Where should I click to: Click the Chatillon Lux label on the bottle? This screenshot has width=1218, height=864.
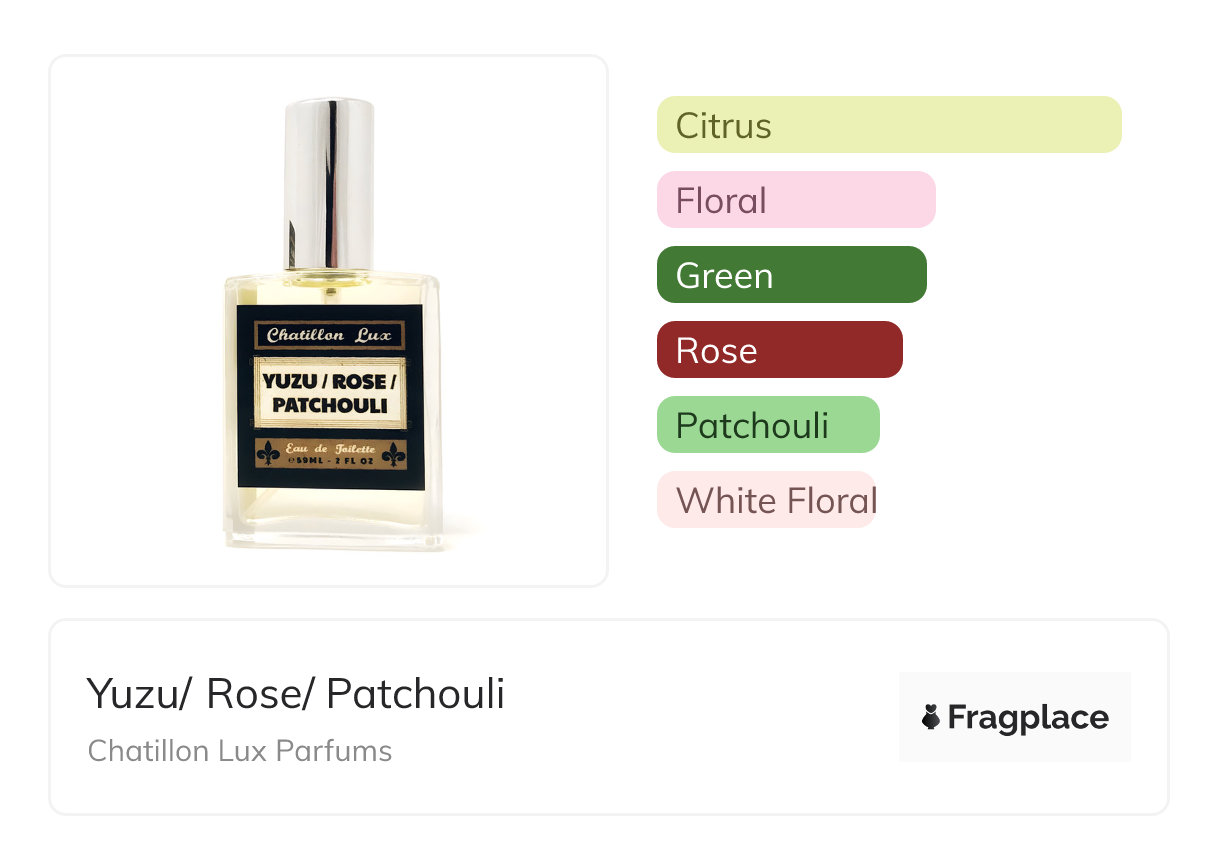click(330, 336)
